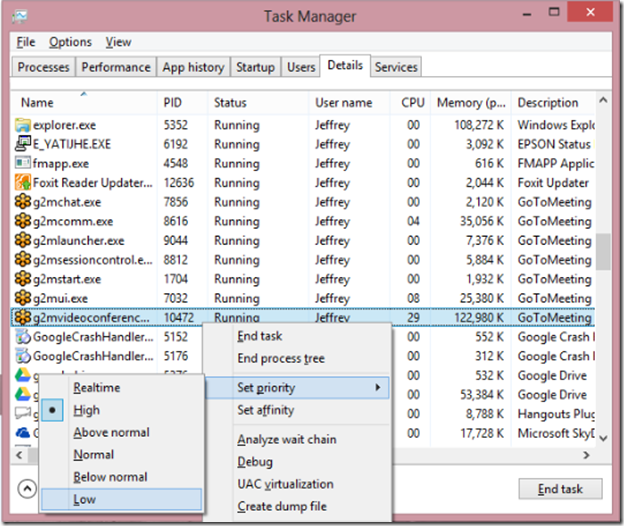Select Analyze wait chain
Image resolution: width=624 pixels, height=526 pixels.
(x=287, y=440)
